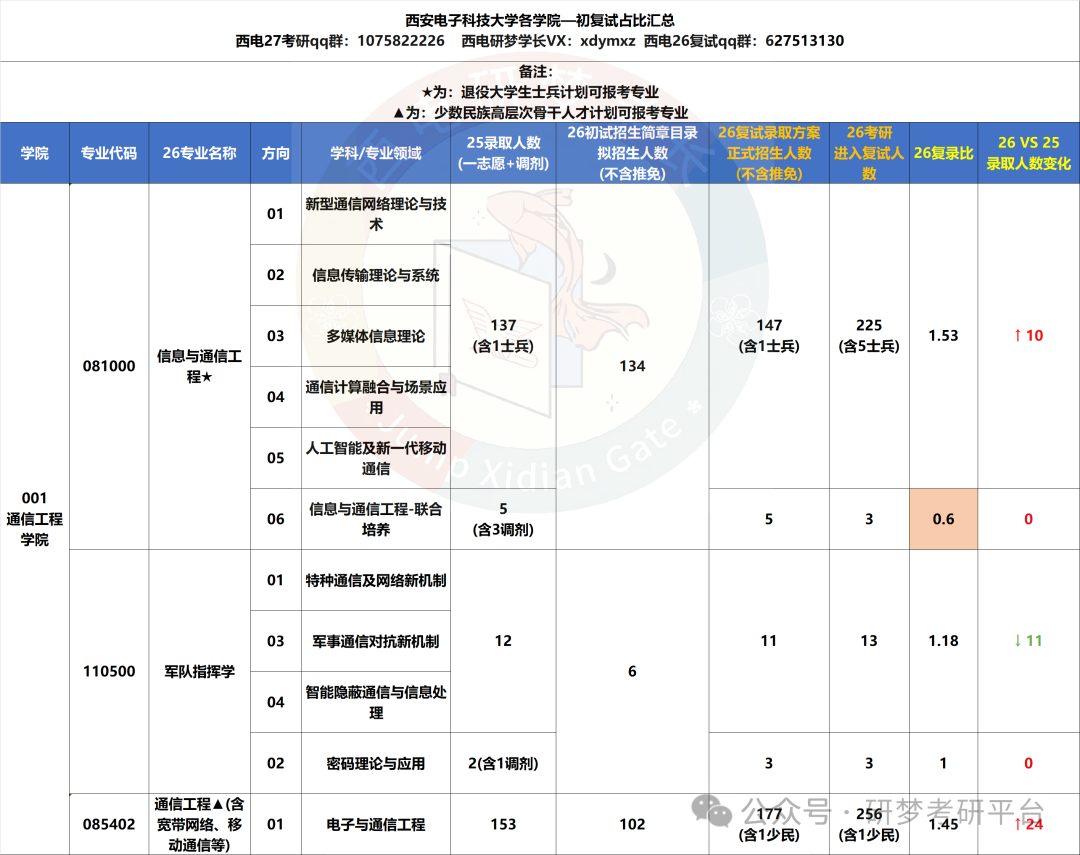Click the ratio 1 in the 密码理论与应用 row

(943, 763)
